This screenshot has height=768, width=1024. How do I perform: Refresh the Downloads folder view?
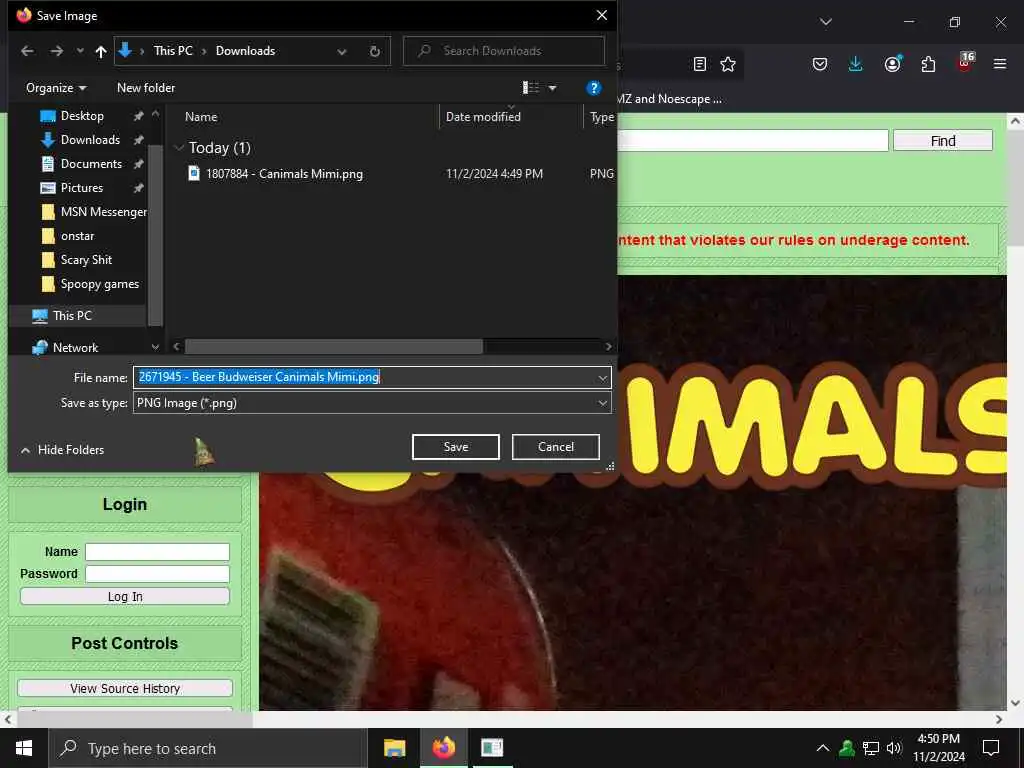click(374, 52)
